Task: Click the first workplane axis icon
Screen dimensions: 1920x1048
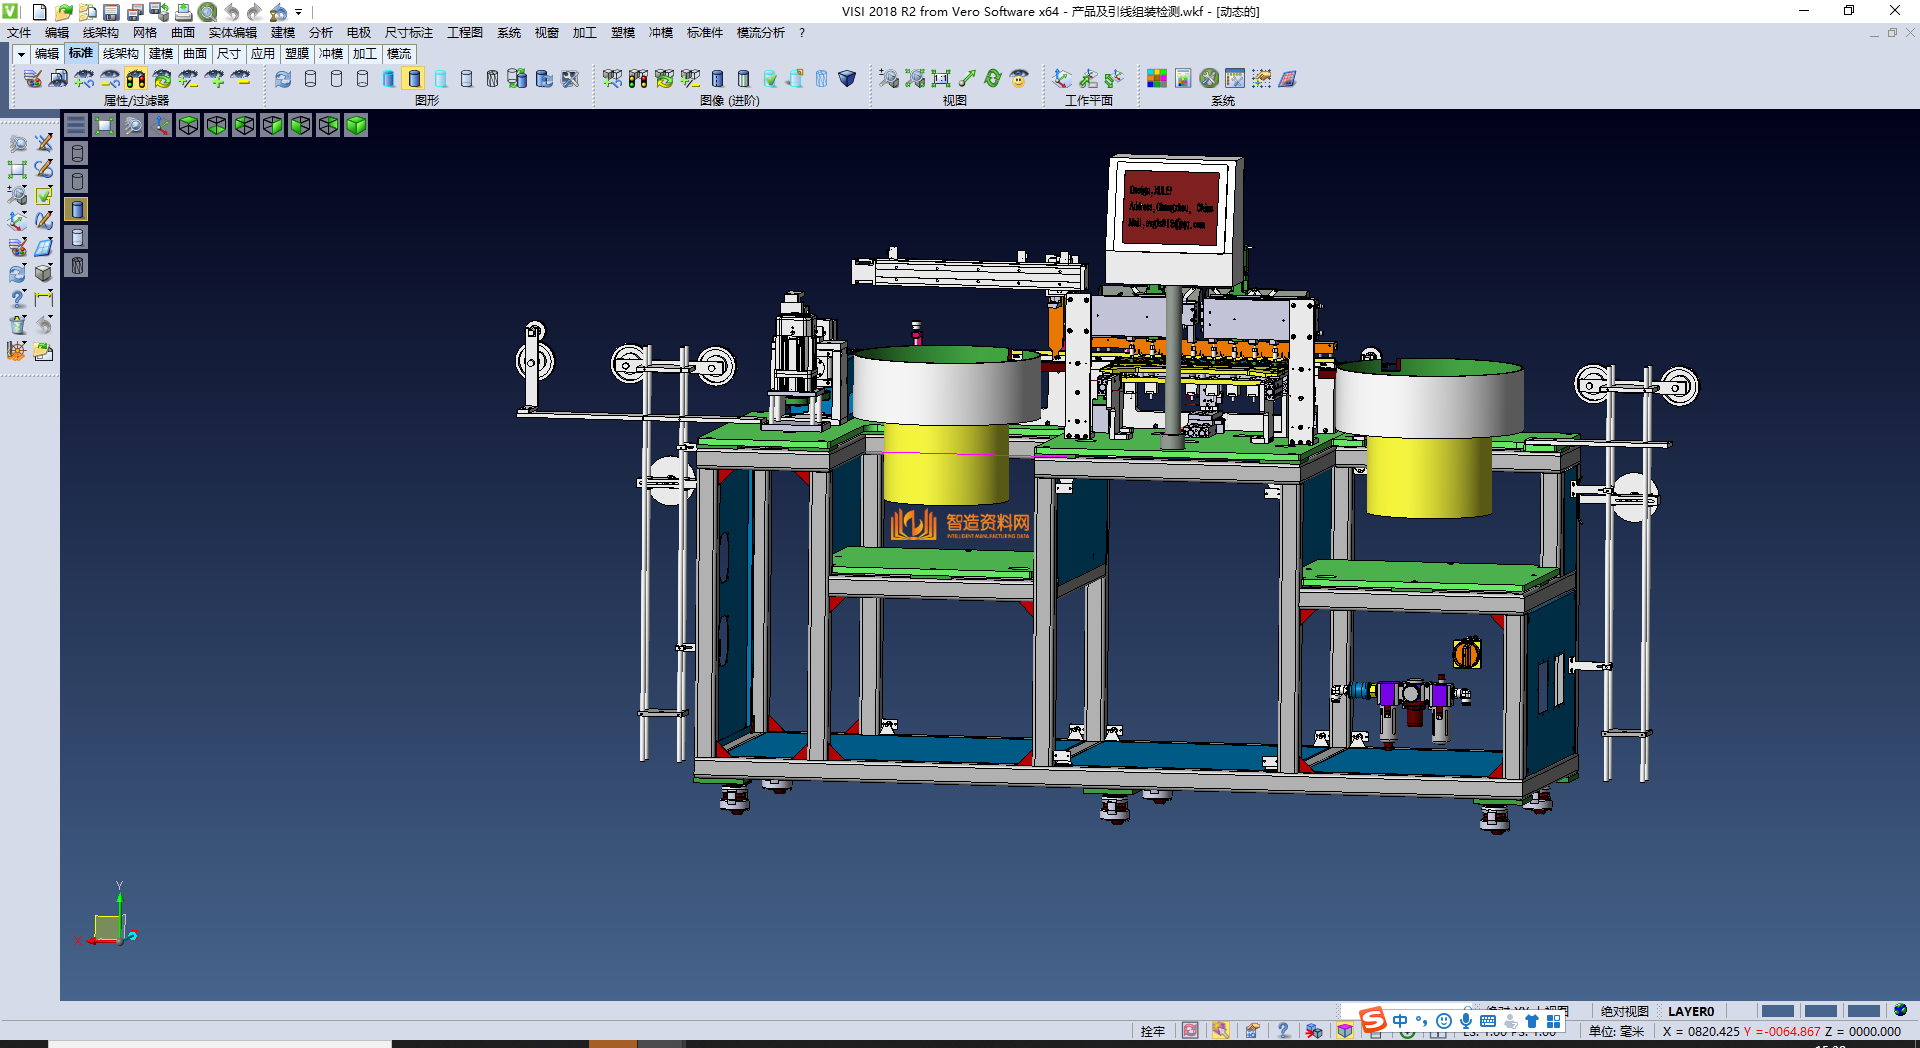Action: [x=1062, y=79]
